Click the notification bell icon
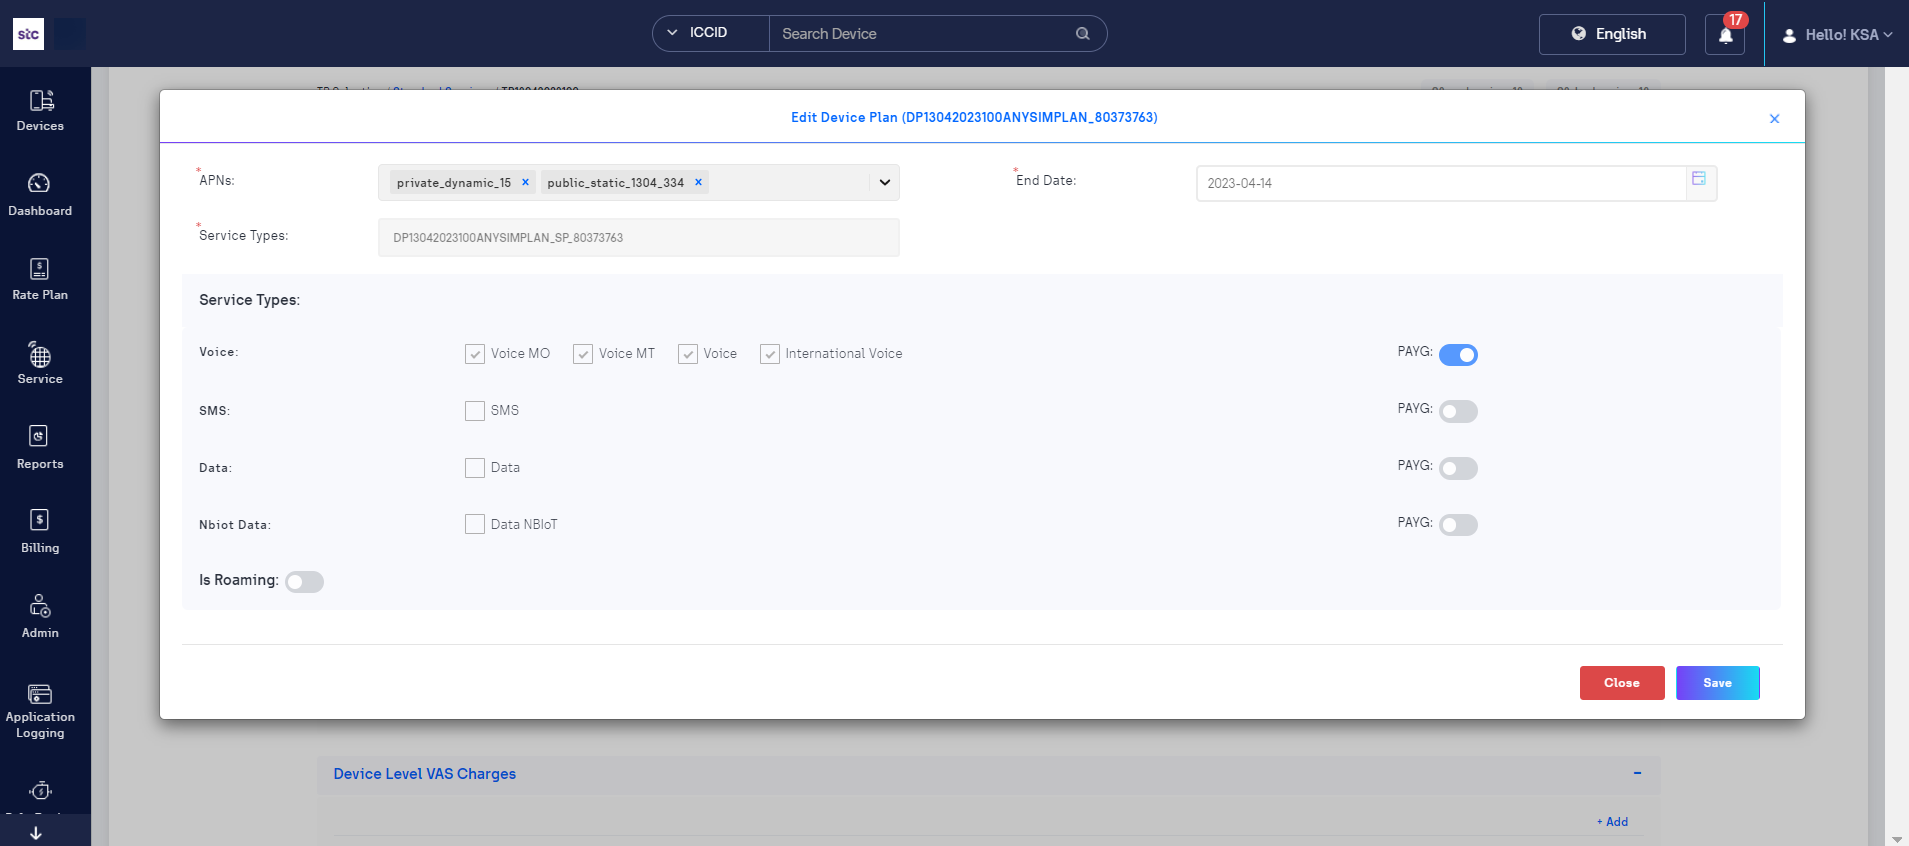The image size is (1909, 846). [x=1725, y=35]
